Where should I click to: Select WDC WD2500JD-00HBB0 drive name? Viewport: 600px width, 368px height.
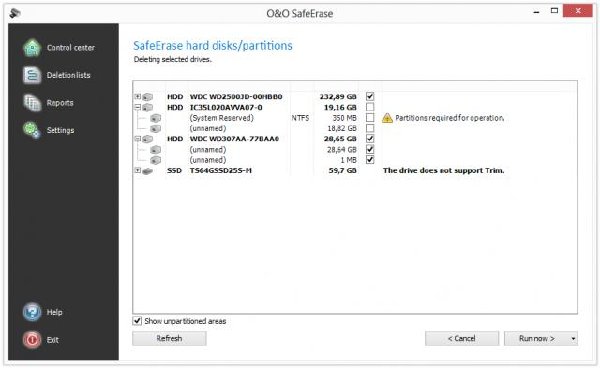(236, 97)
